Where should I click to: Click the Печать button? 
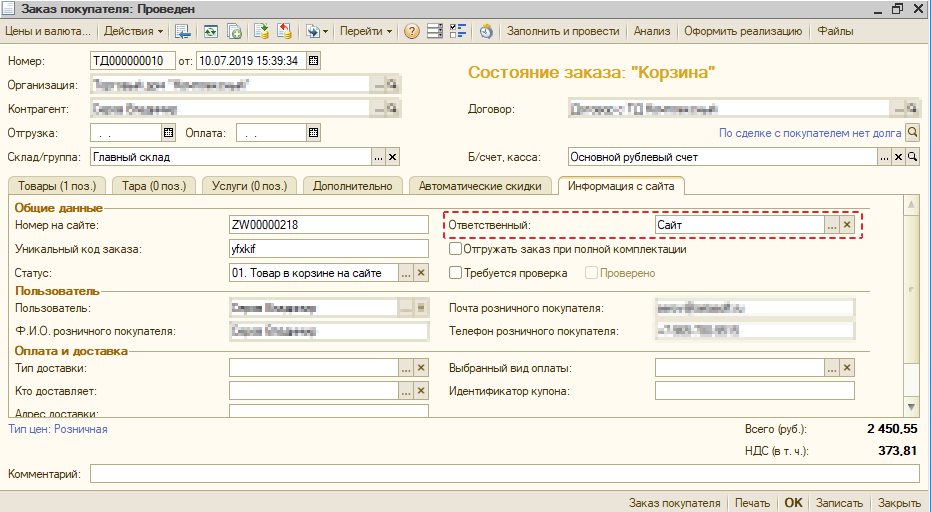click(x=752, y=502)
